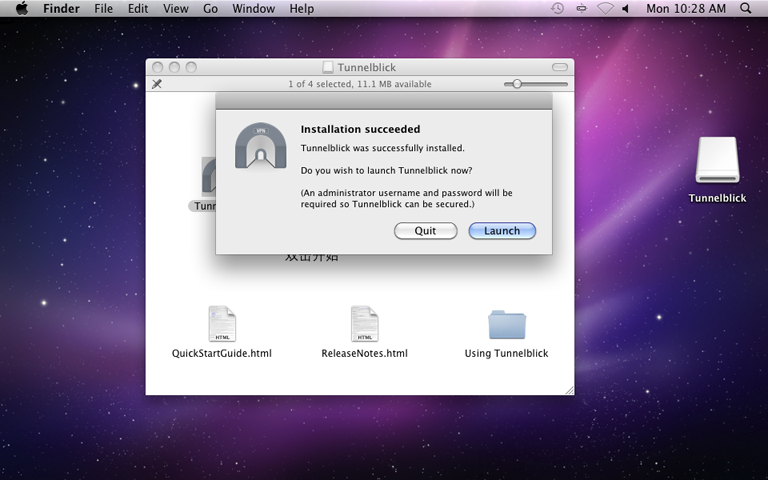Minimize the Tunnelblick Finder window
768x480 pixels.
coord(174,67)
